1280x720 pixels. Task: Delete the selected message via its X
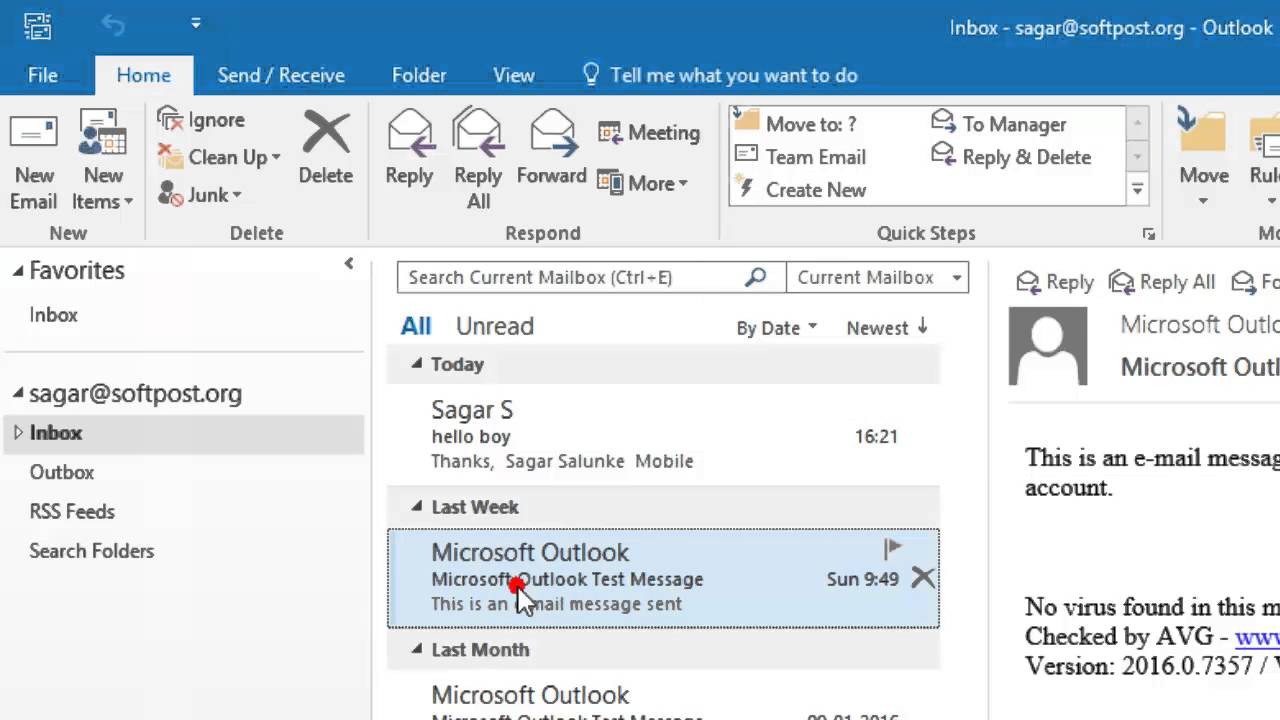(922, 578)
